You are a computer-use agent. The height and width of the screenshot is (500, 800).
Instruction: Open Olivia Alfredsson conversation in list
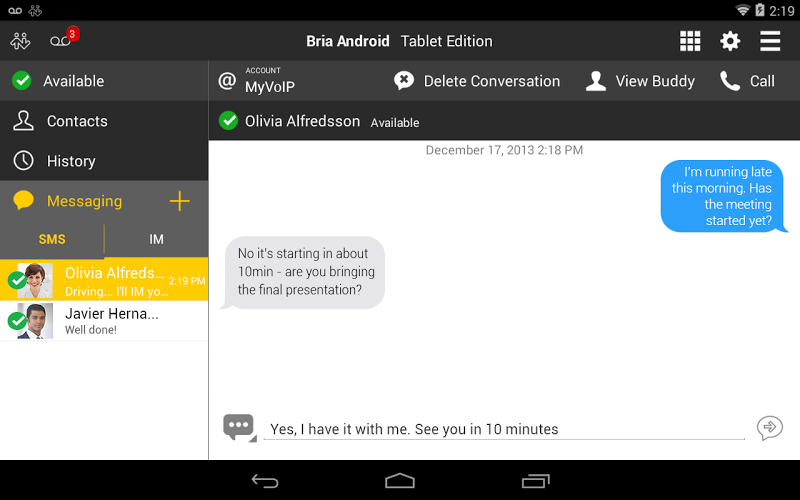point(104,280)
